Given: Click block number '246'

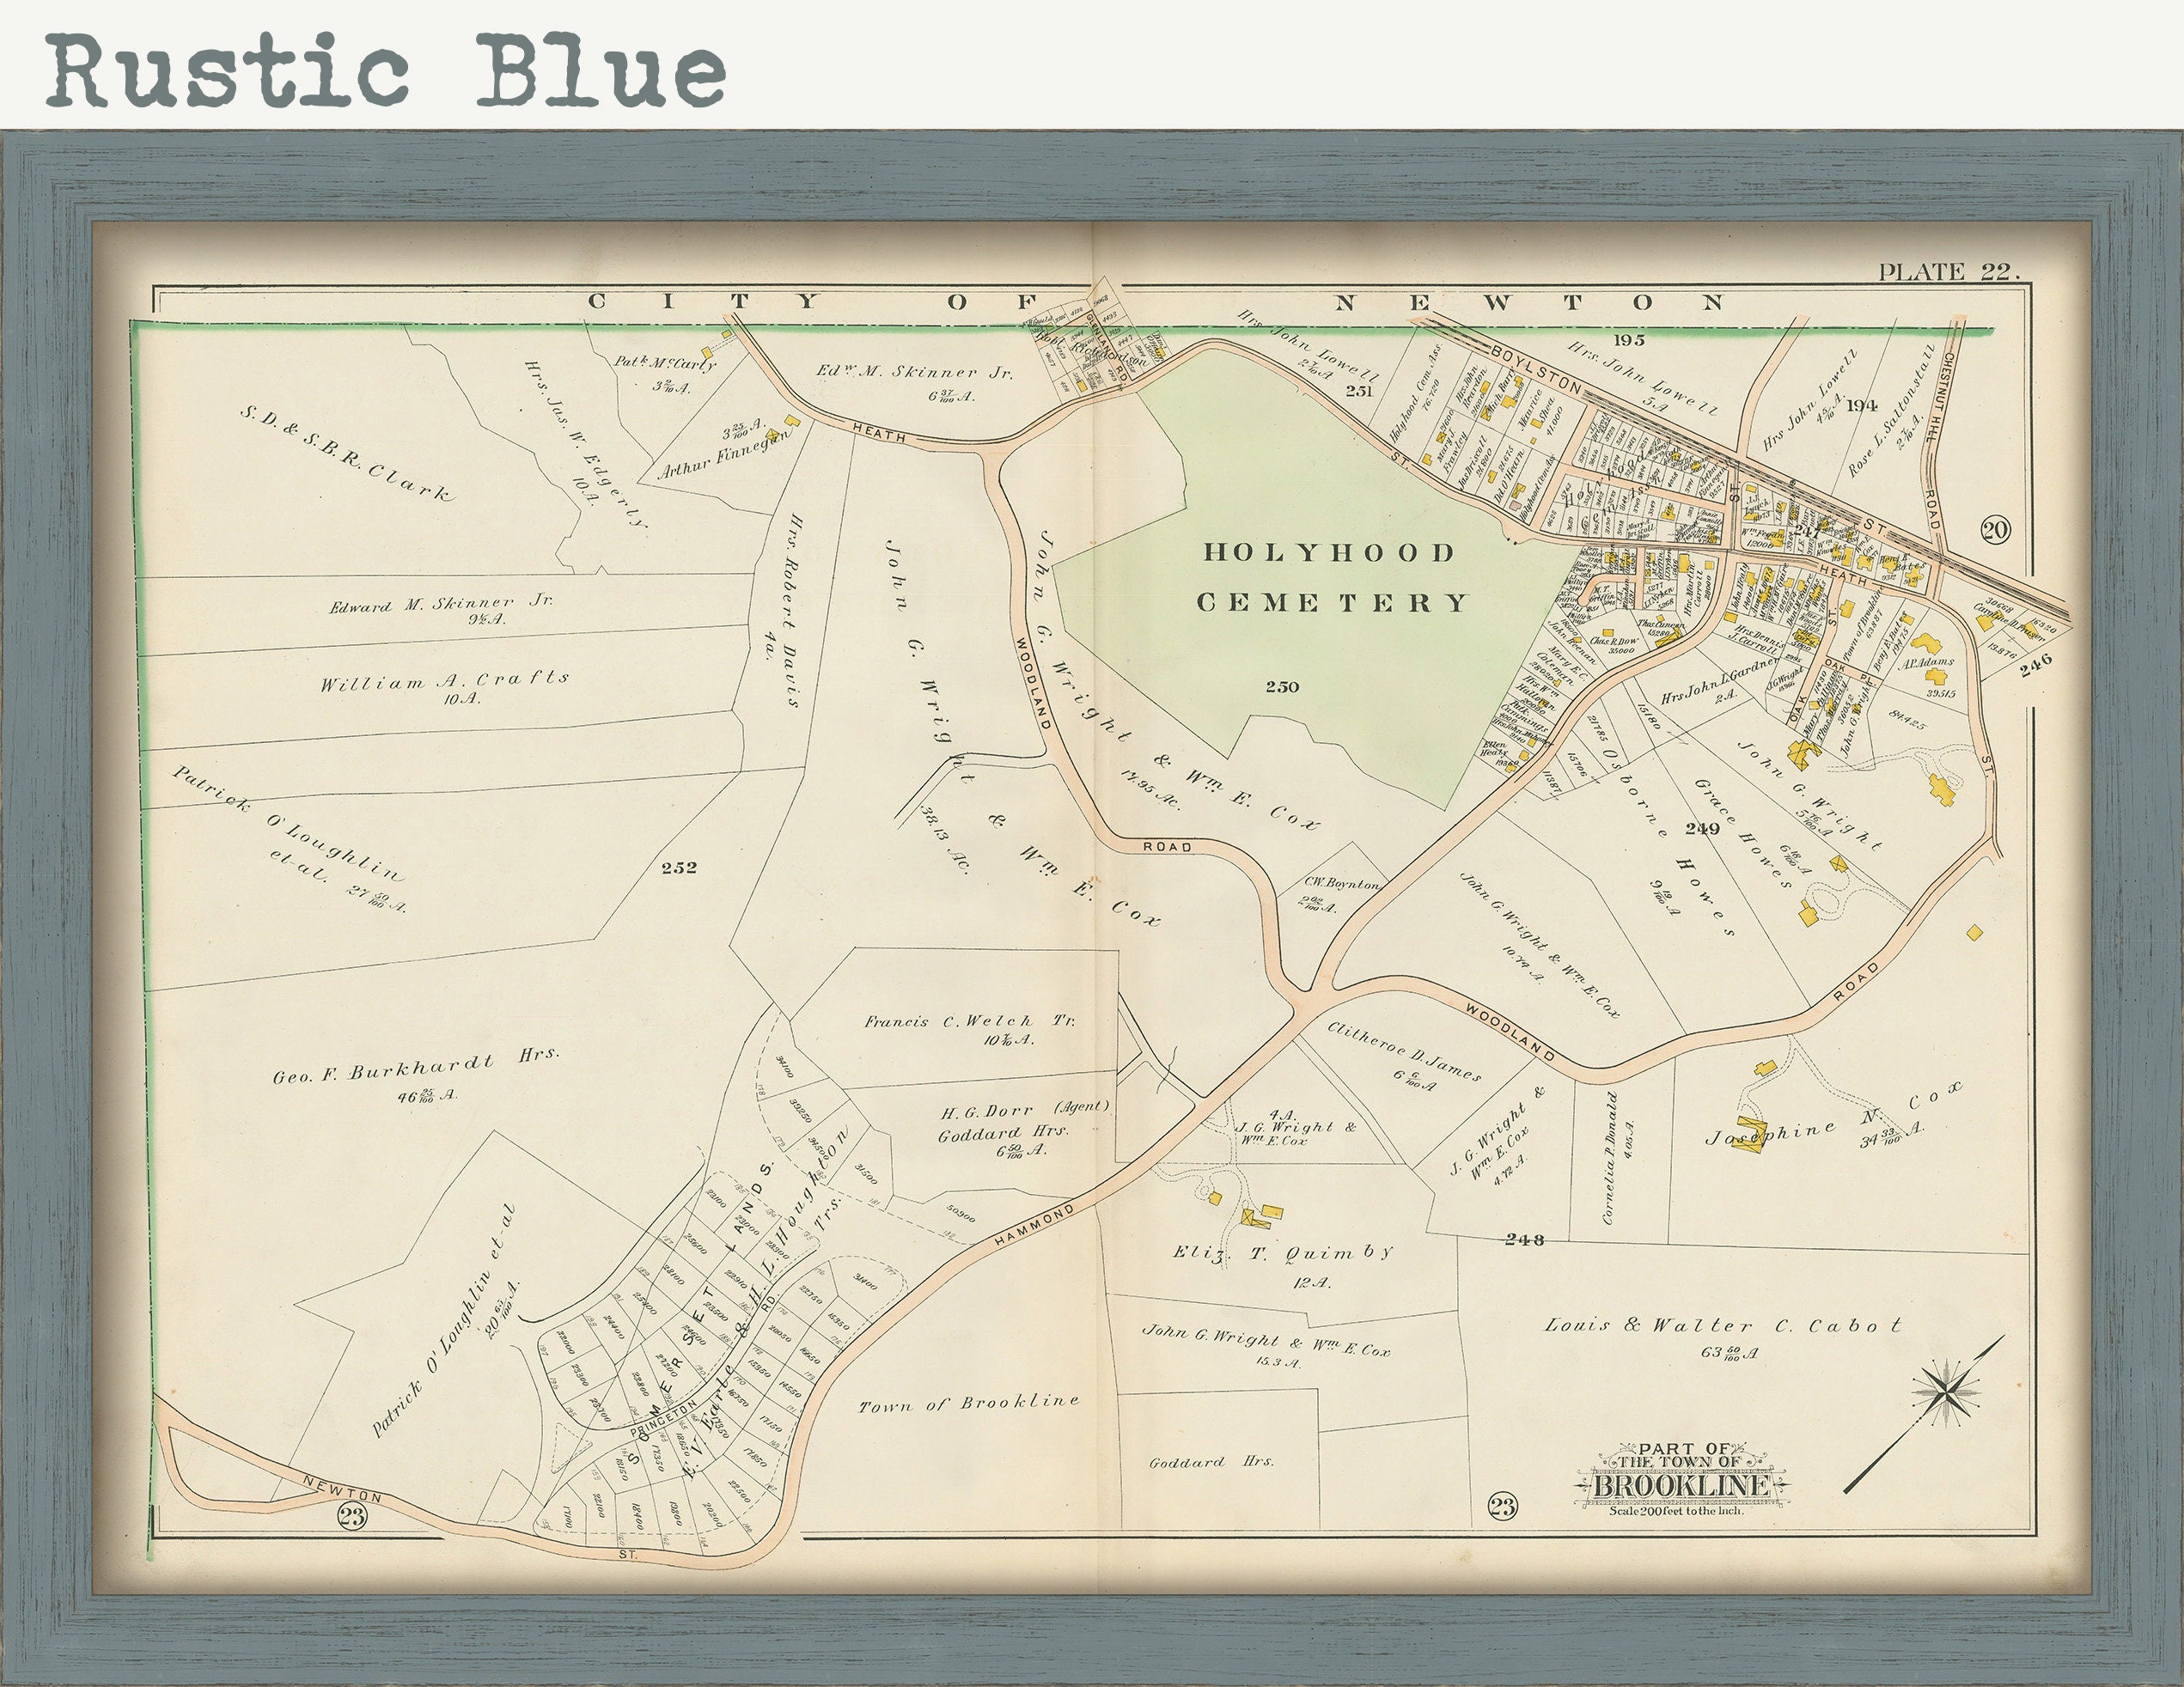Looking at the screenshot, I should coord(2035,664).
